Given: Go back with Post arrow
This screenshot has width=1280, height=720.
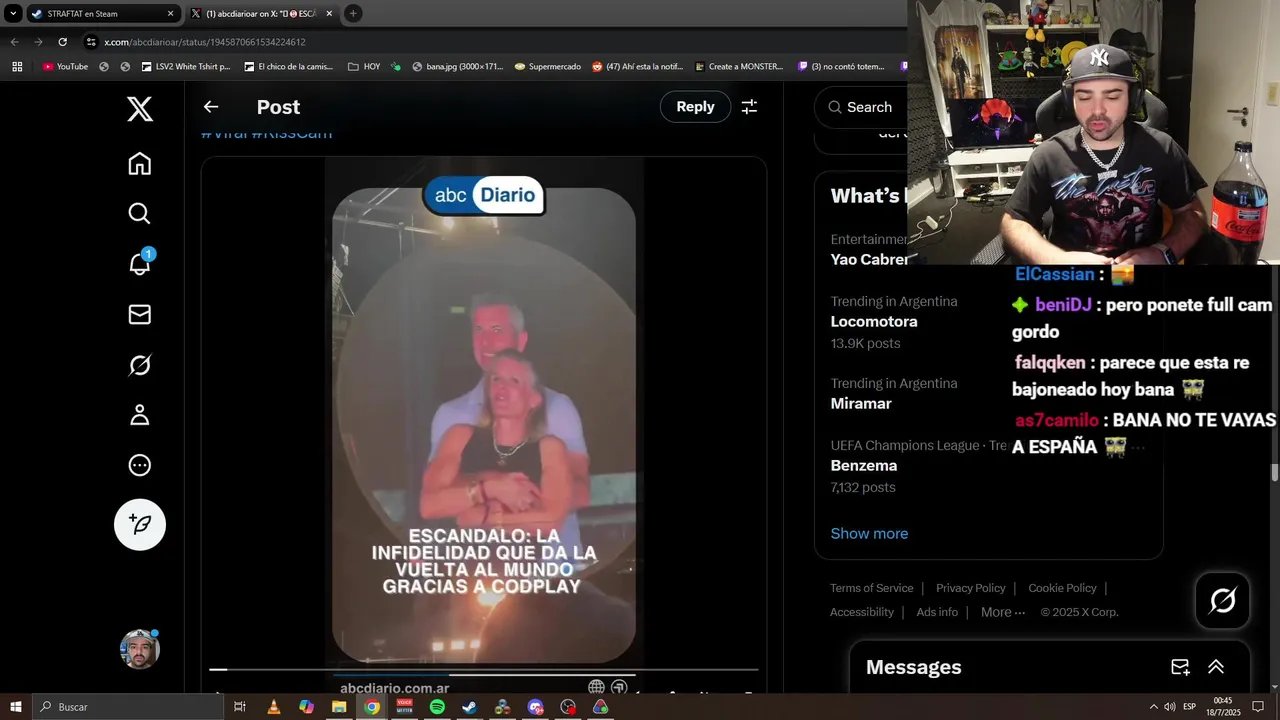Looking at the screenshot, I should 210,107.
